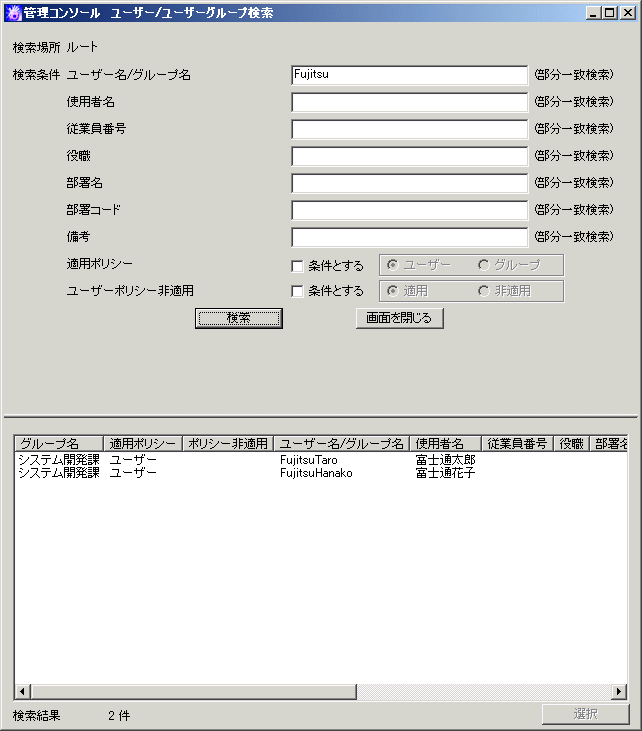The height and width of the screenshot is (731, 642).
Task: Maximize the management console window
Action: coord(609,13)
